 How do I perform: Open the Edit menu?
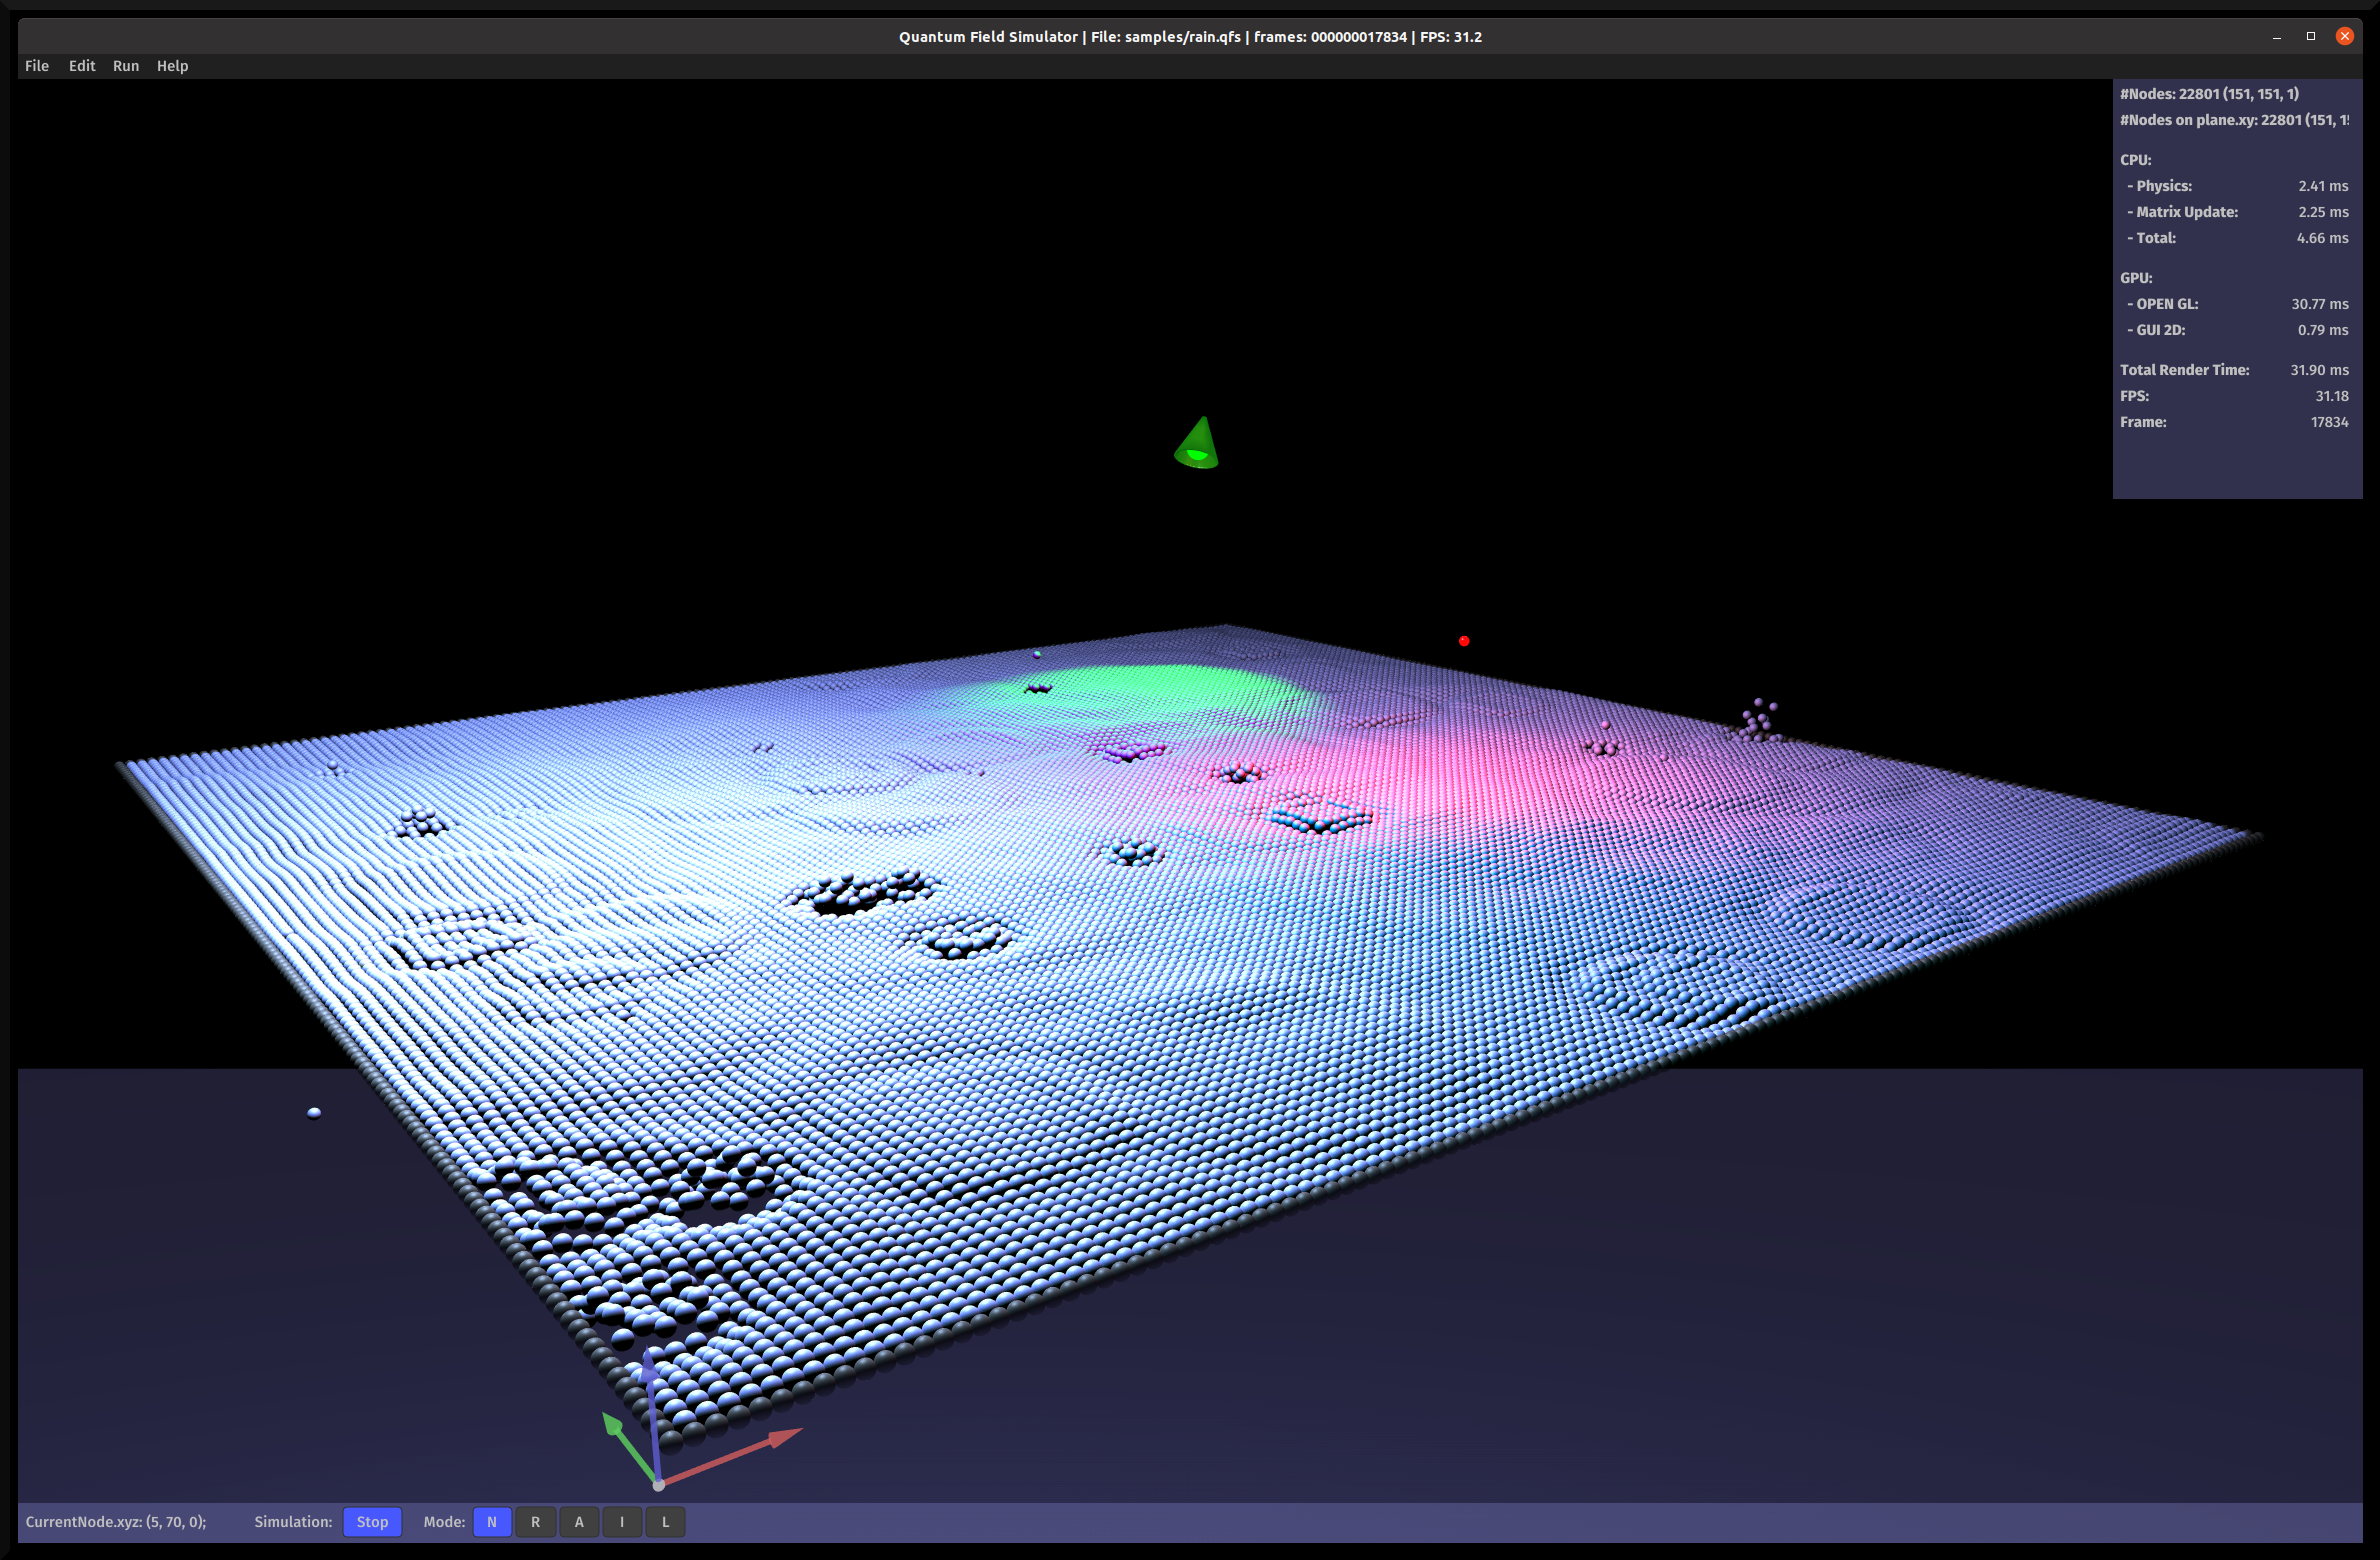(82, 66)
